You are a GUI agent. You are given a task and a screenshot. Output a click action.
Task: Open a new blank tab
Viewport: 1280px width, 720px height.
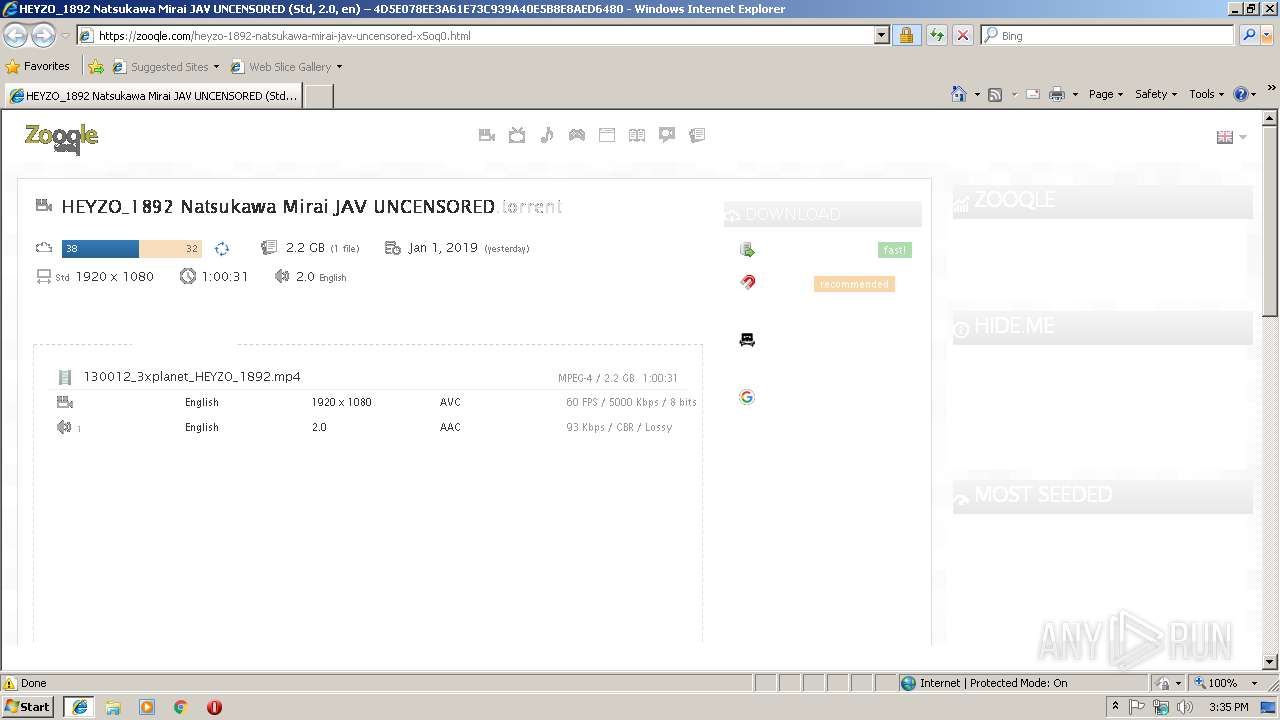318,96
